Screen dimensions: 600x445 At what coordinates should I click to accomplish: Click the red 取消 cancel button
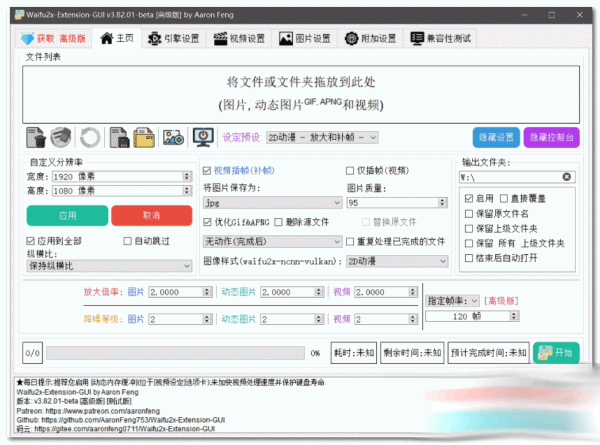pos(152,215)
